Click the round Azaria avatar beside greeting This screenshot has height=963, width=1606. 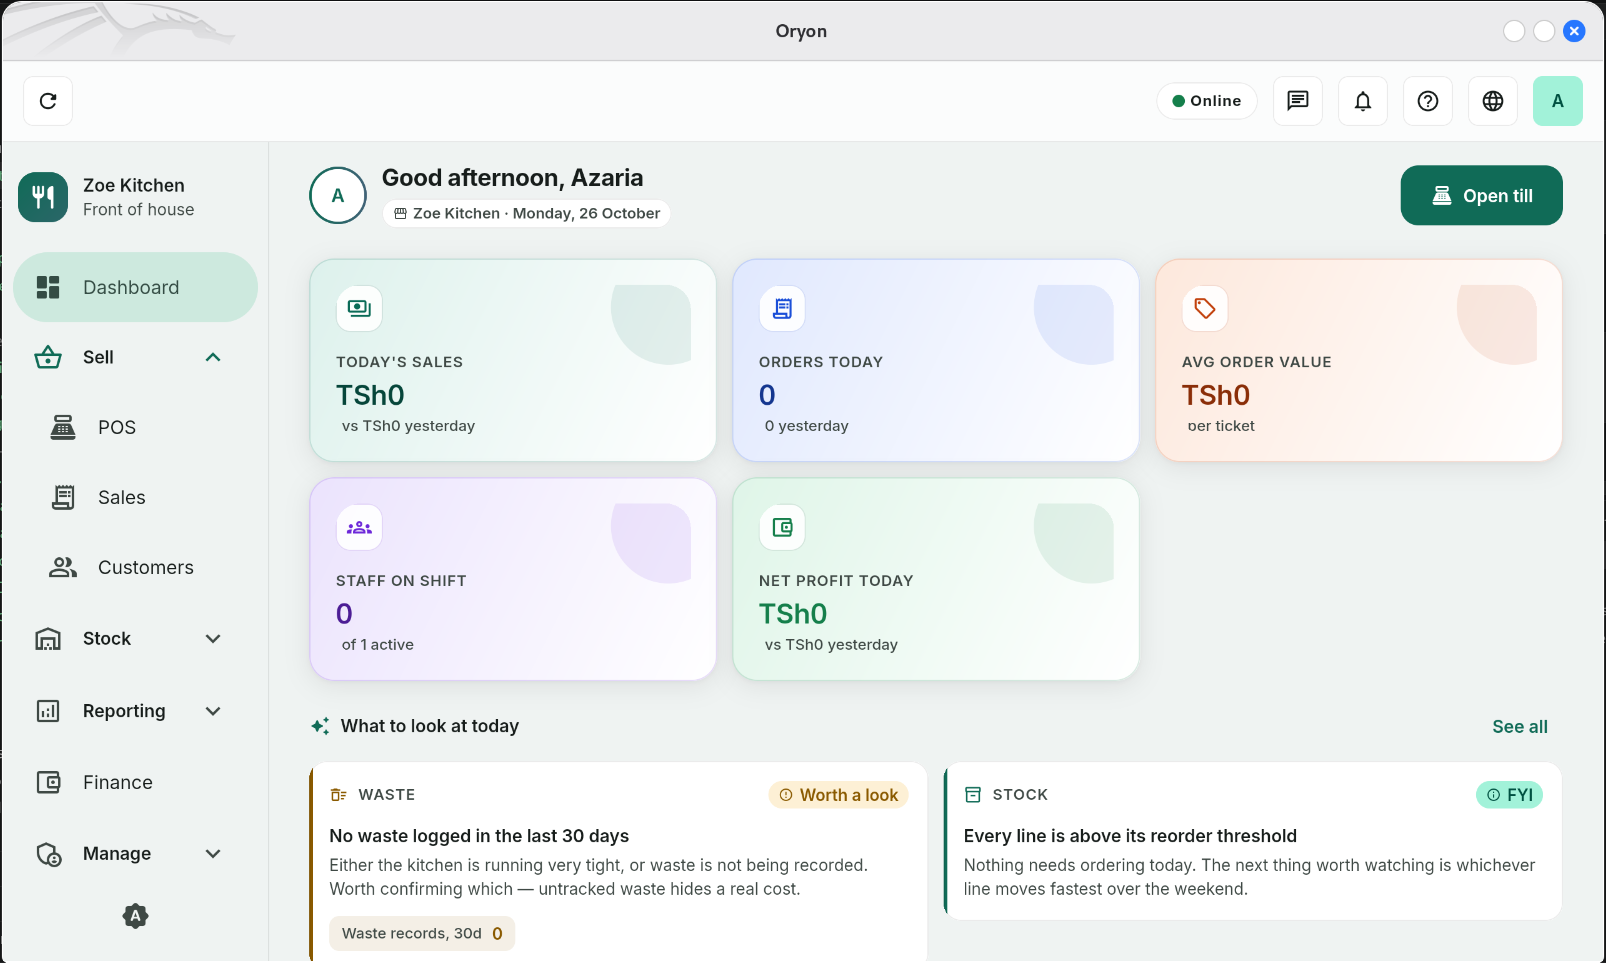tap(338, 195)
